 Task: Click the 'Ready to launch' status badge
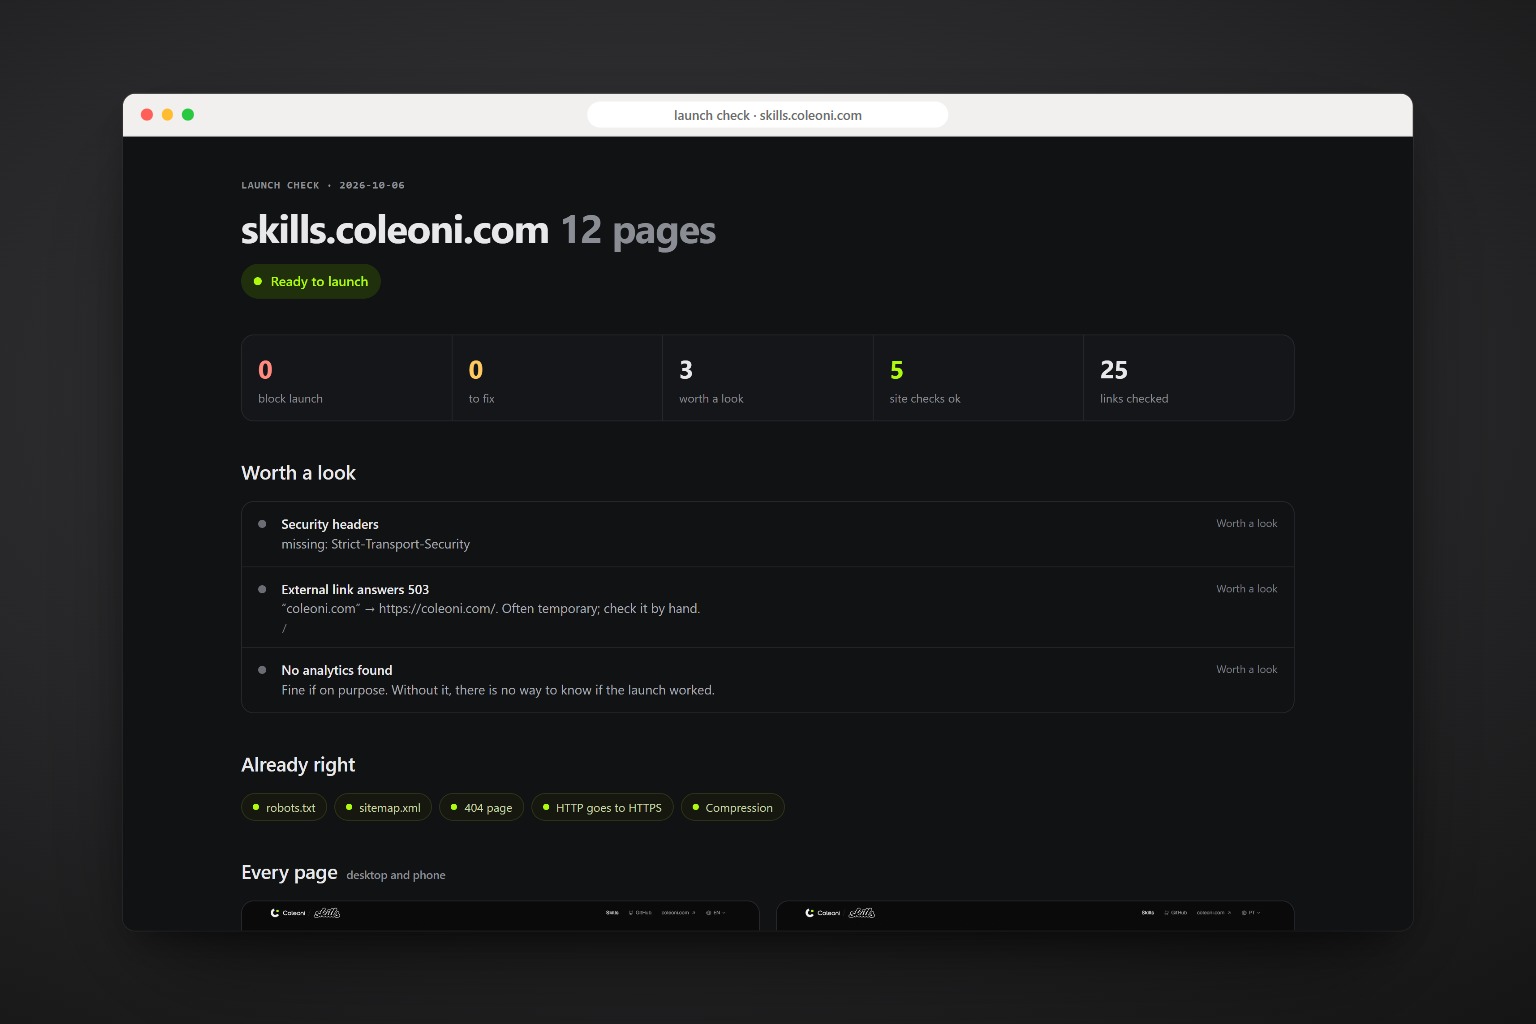311,281
